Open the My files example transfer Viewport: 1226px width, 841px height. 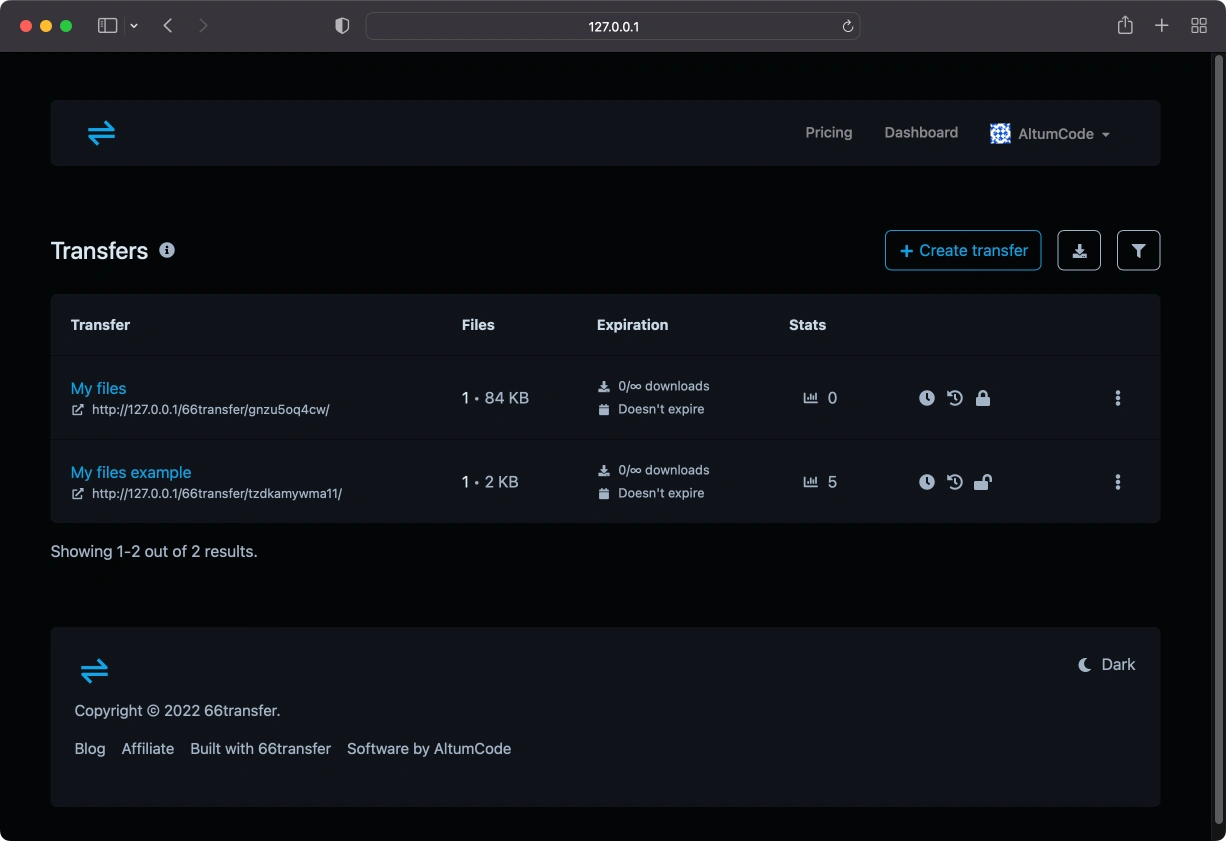click(131, 472)
